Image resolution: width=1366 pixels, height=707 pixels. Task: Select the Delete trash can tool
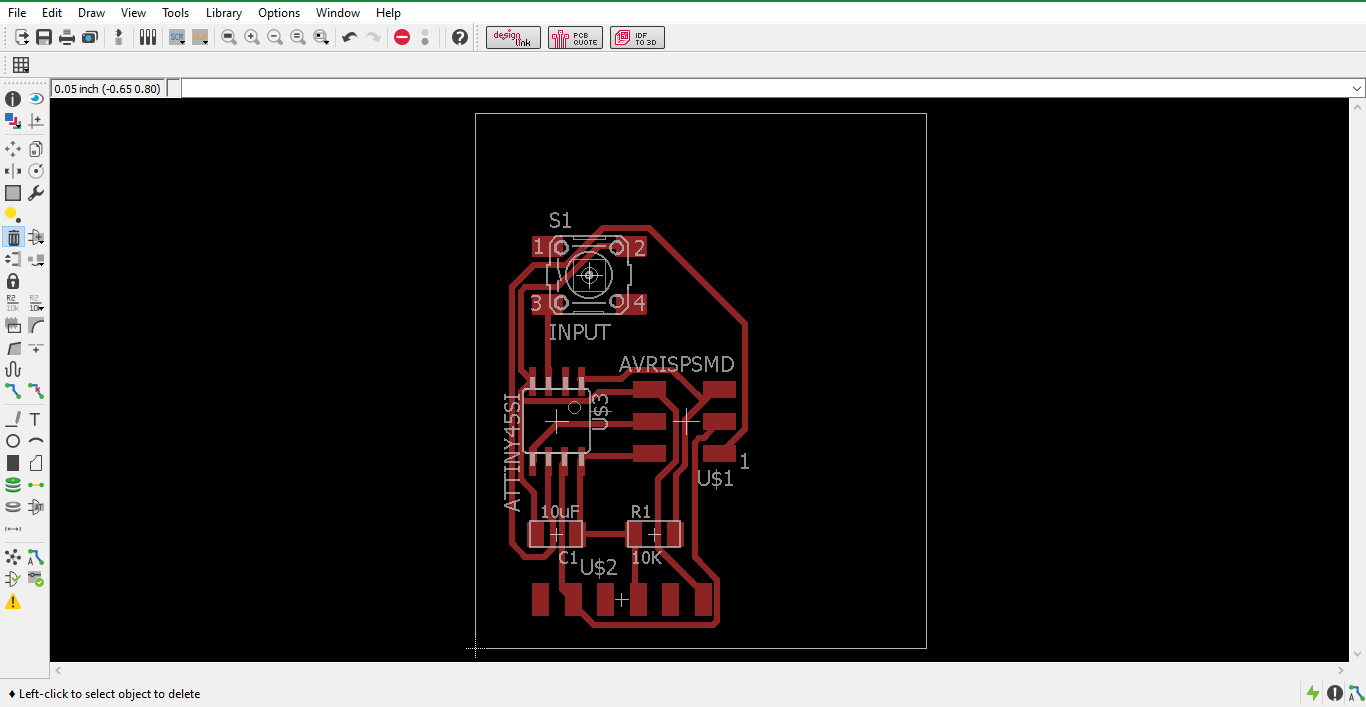[13, 237]
